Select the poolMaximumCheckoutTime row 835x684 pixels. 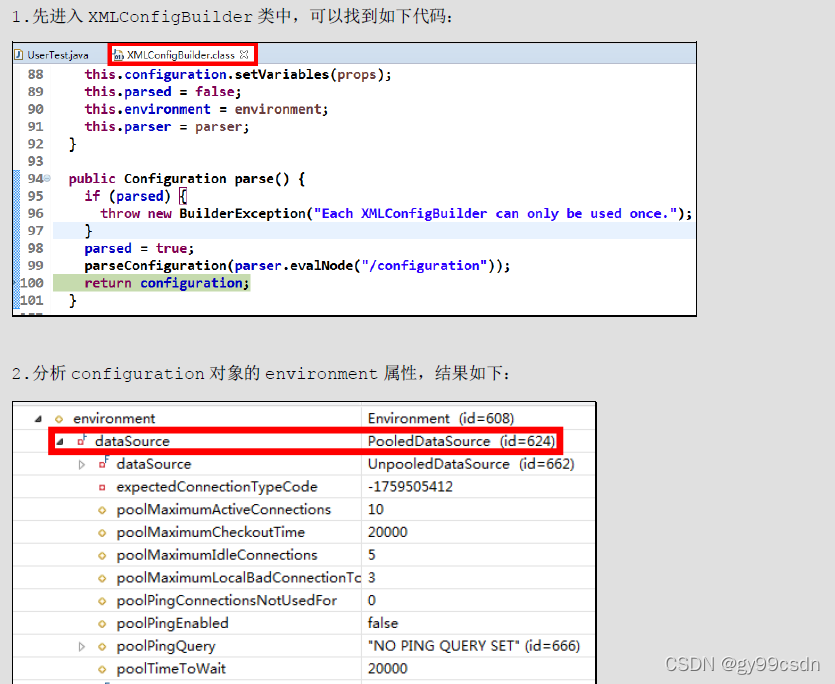304,532
